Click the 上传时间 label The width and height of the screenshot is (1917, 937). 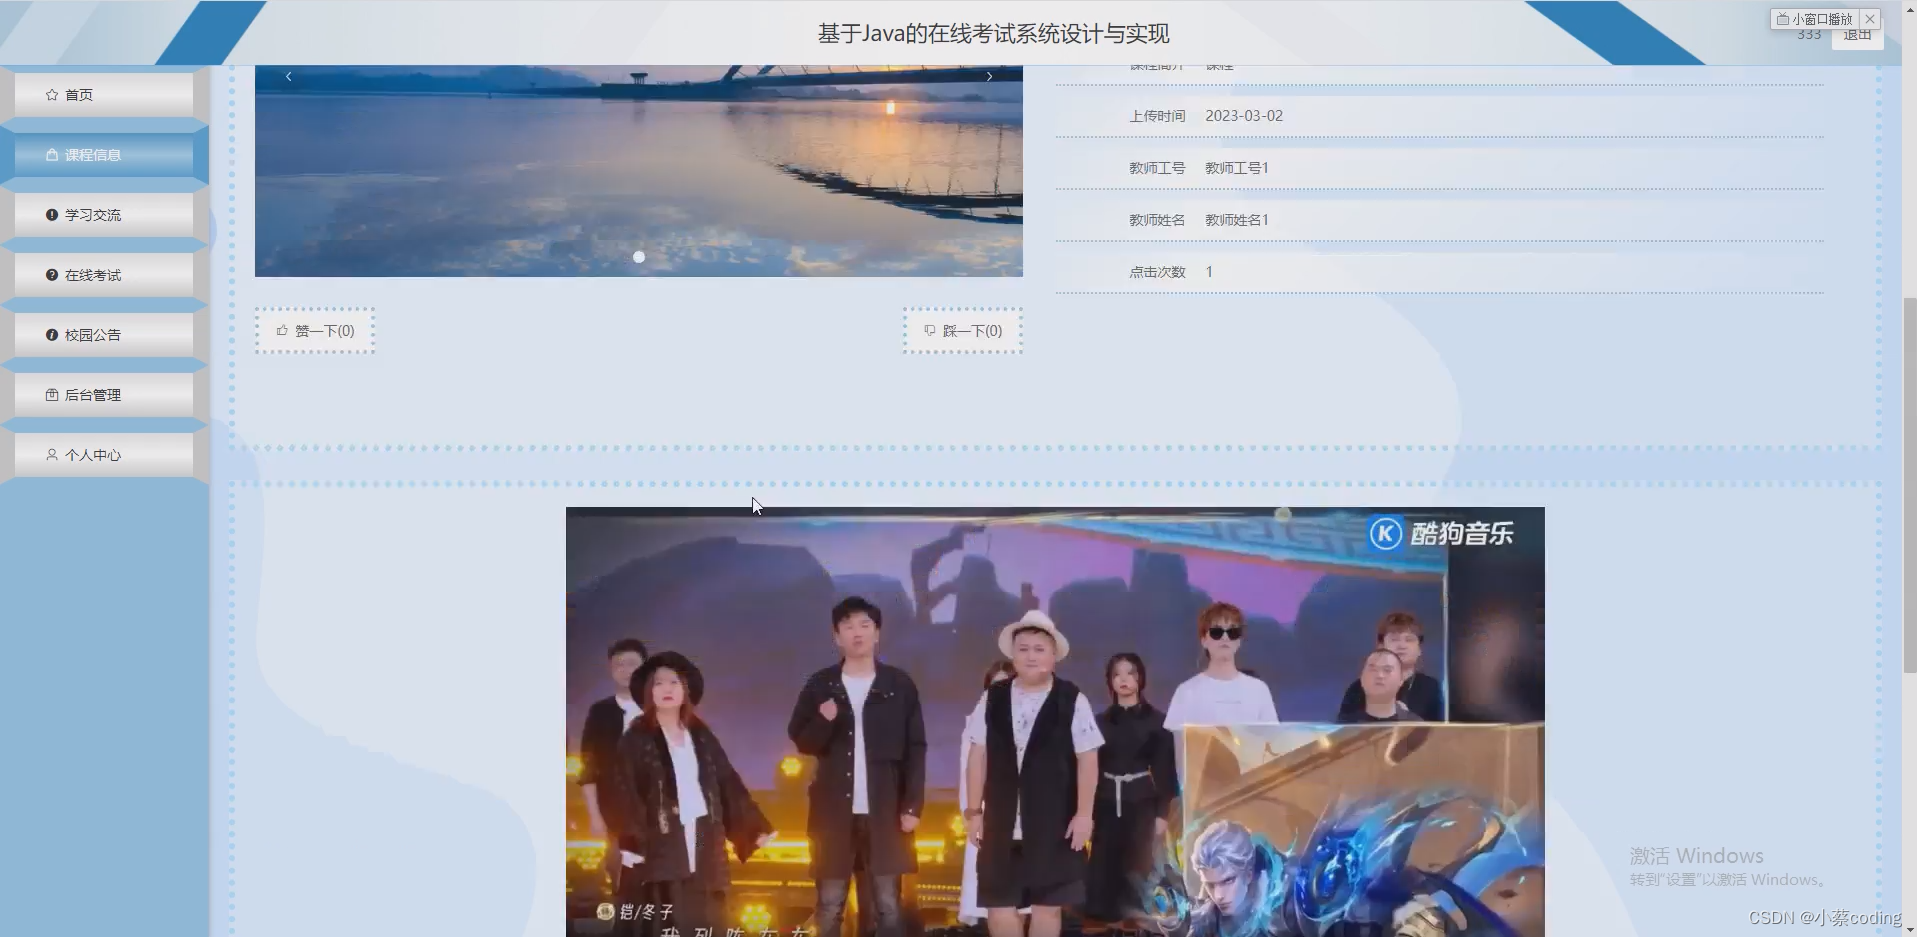point(1157,116)
